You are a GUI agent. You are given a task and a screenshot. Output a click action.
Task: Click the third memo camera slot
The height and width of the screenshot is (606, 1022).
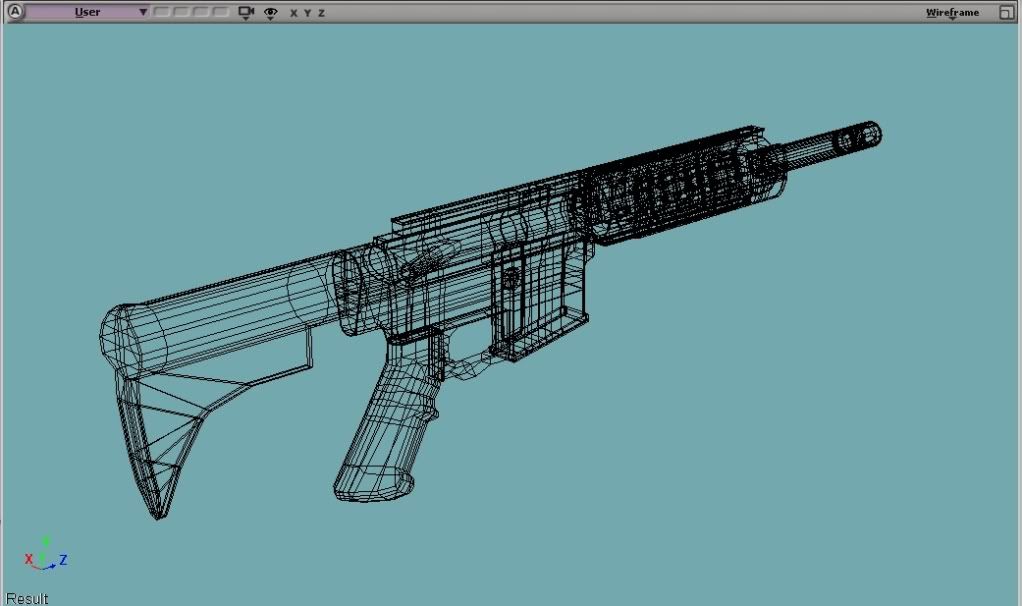(201, 12)
